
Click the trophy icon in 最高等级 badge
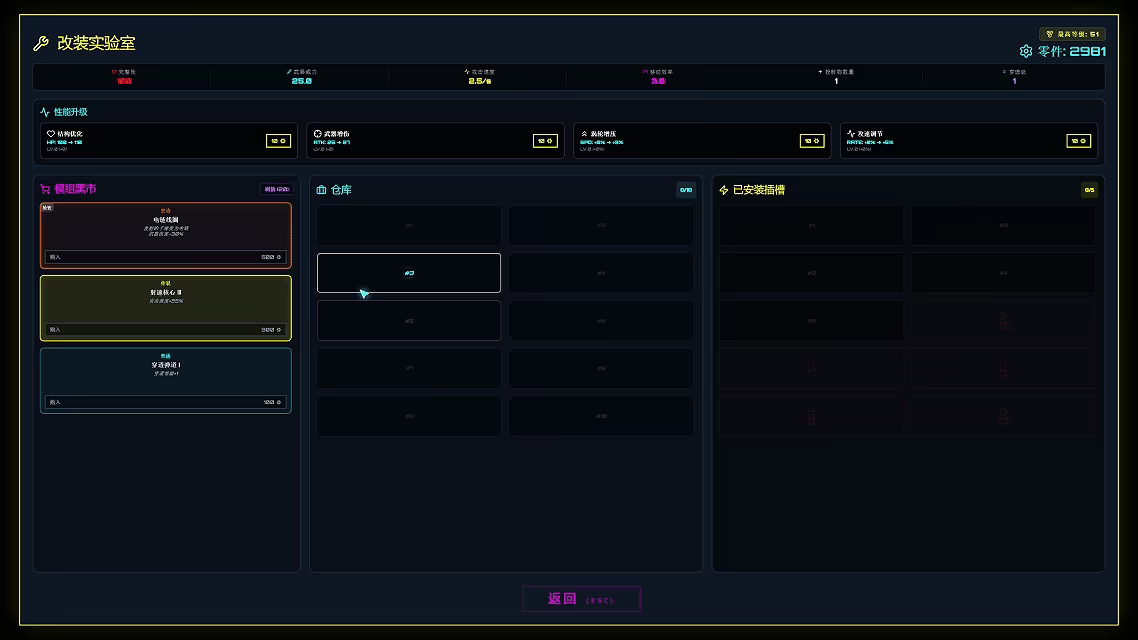coord(1049,34)
